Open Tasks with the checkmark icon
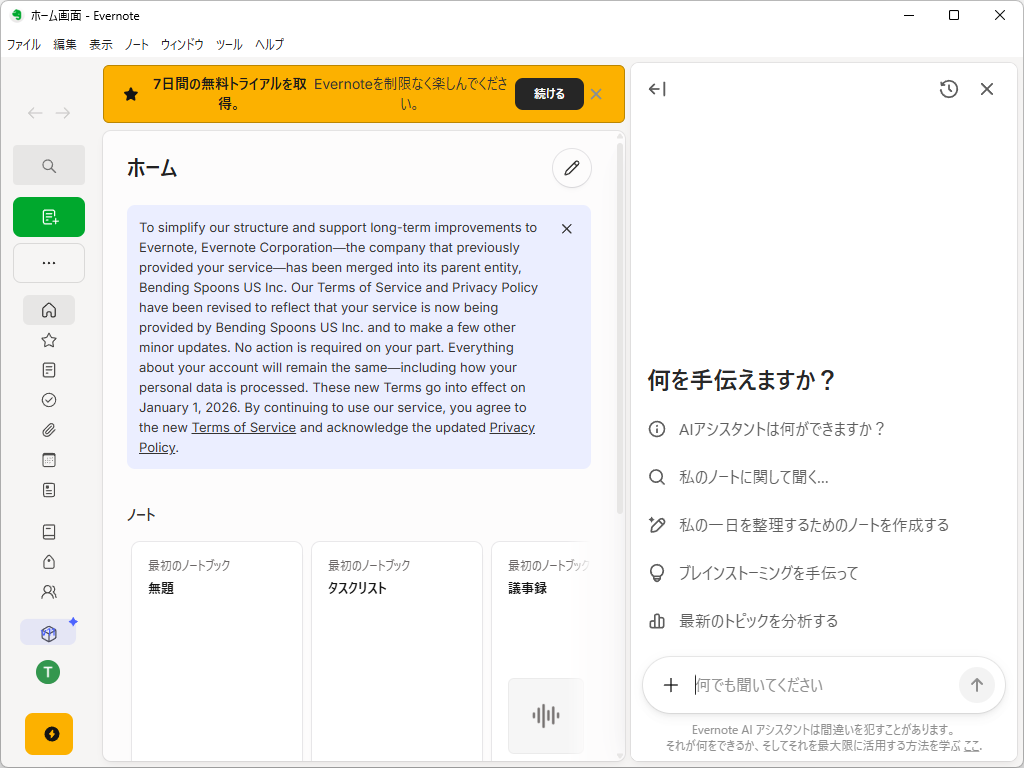The height and width of the screenshot is (768, 1024). point(48,400)
